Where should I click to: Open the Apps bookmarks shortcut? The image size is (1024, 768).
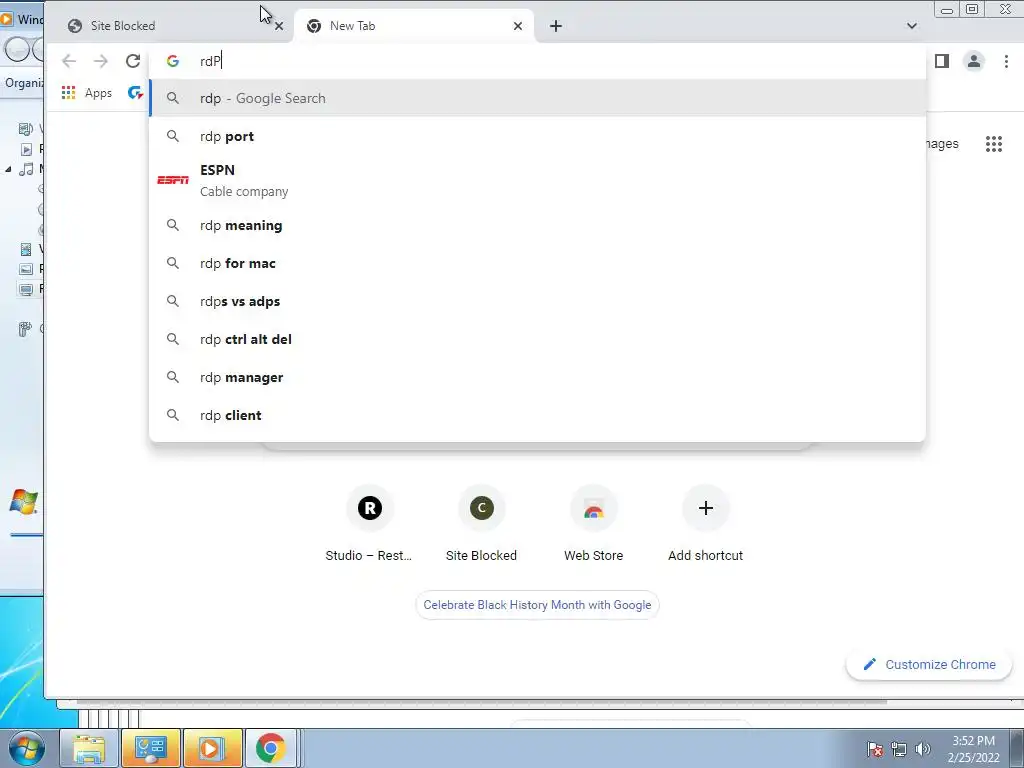coord(87,93)
